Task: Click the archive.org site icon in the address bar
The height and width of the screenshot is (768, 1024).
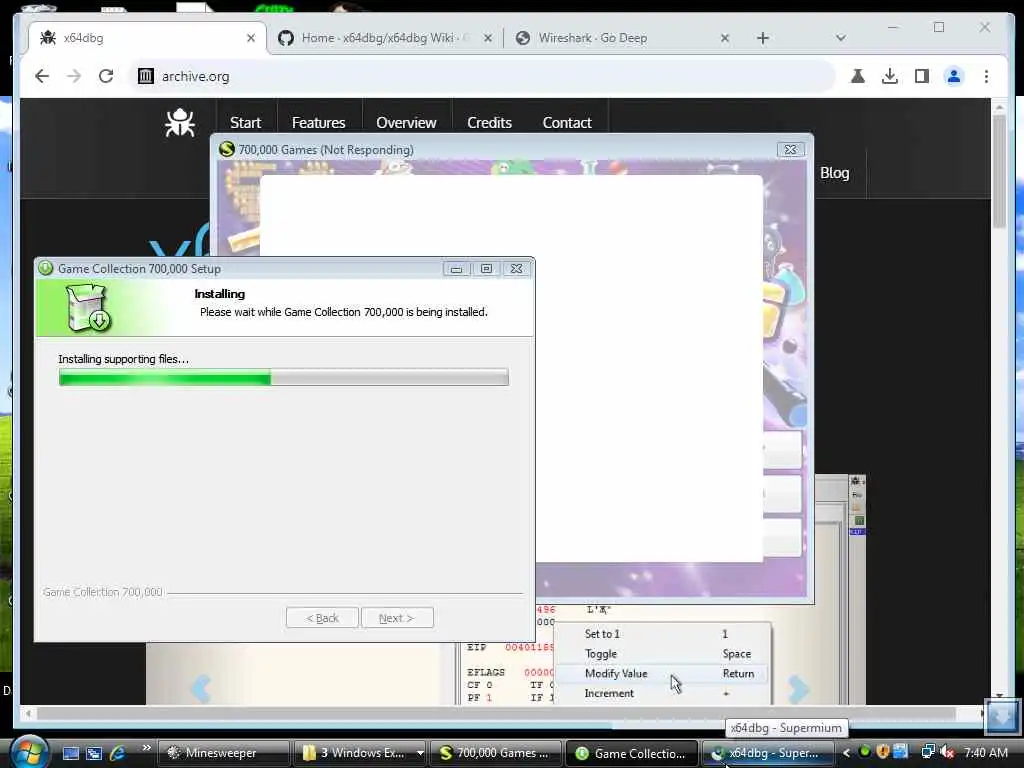Action: click(145, 76)
